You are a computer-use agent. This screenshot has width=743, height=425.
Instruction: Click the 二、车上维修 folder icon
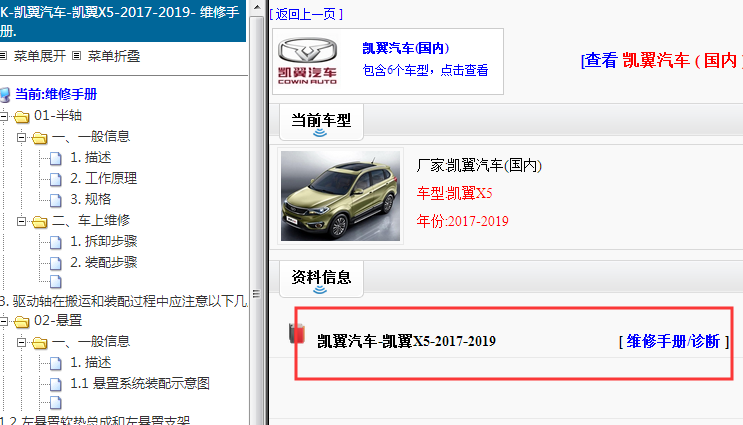40,221
